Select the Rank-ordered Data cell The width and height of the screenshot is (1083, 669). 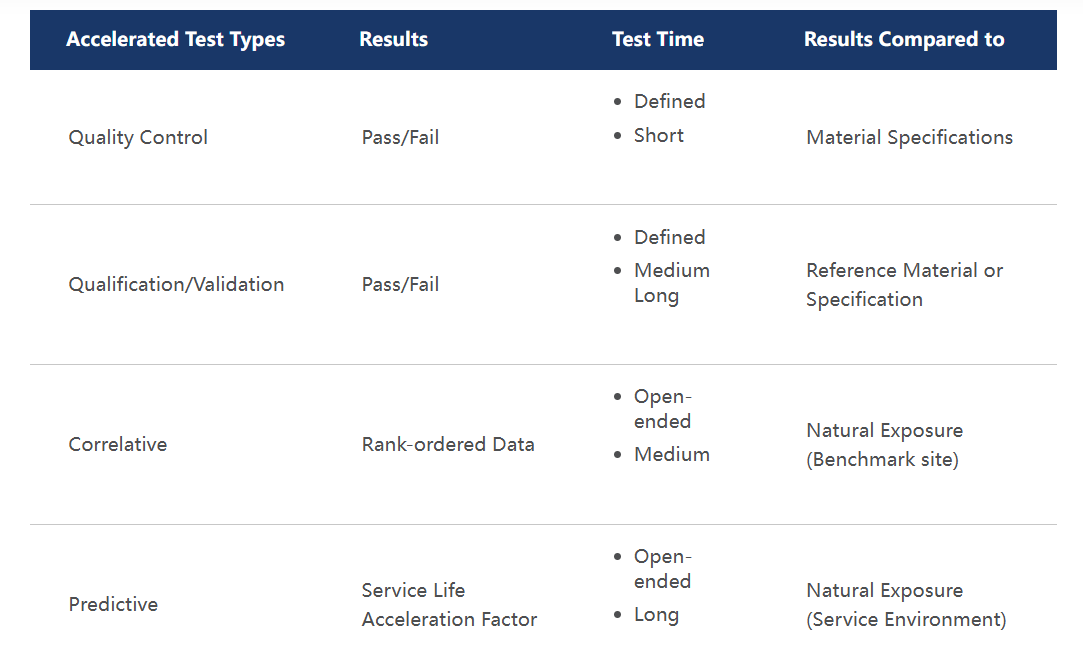pyautogui.click(x=448, y=444)
